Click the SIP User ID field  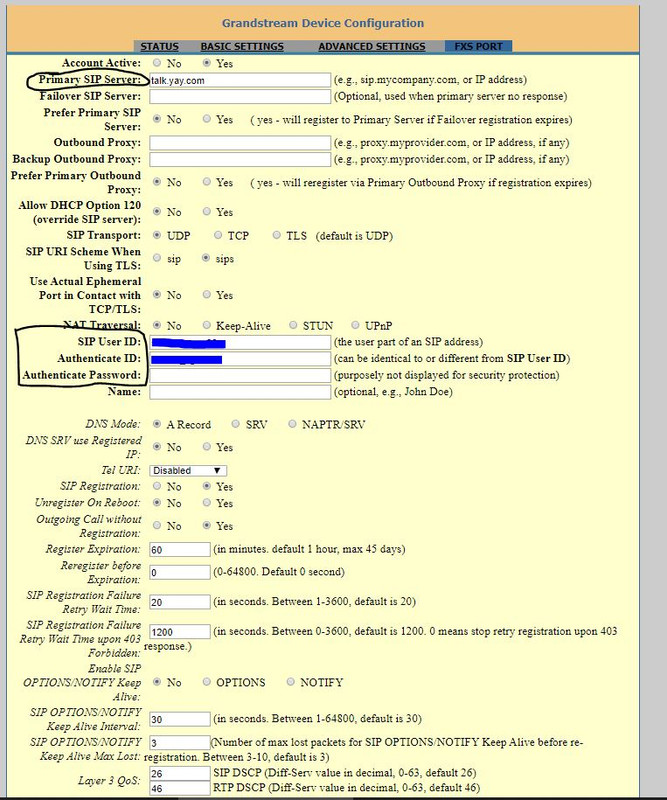tap(240, 342)
